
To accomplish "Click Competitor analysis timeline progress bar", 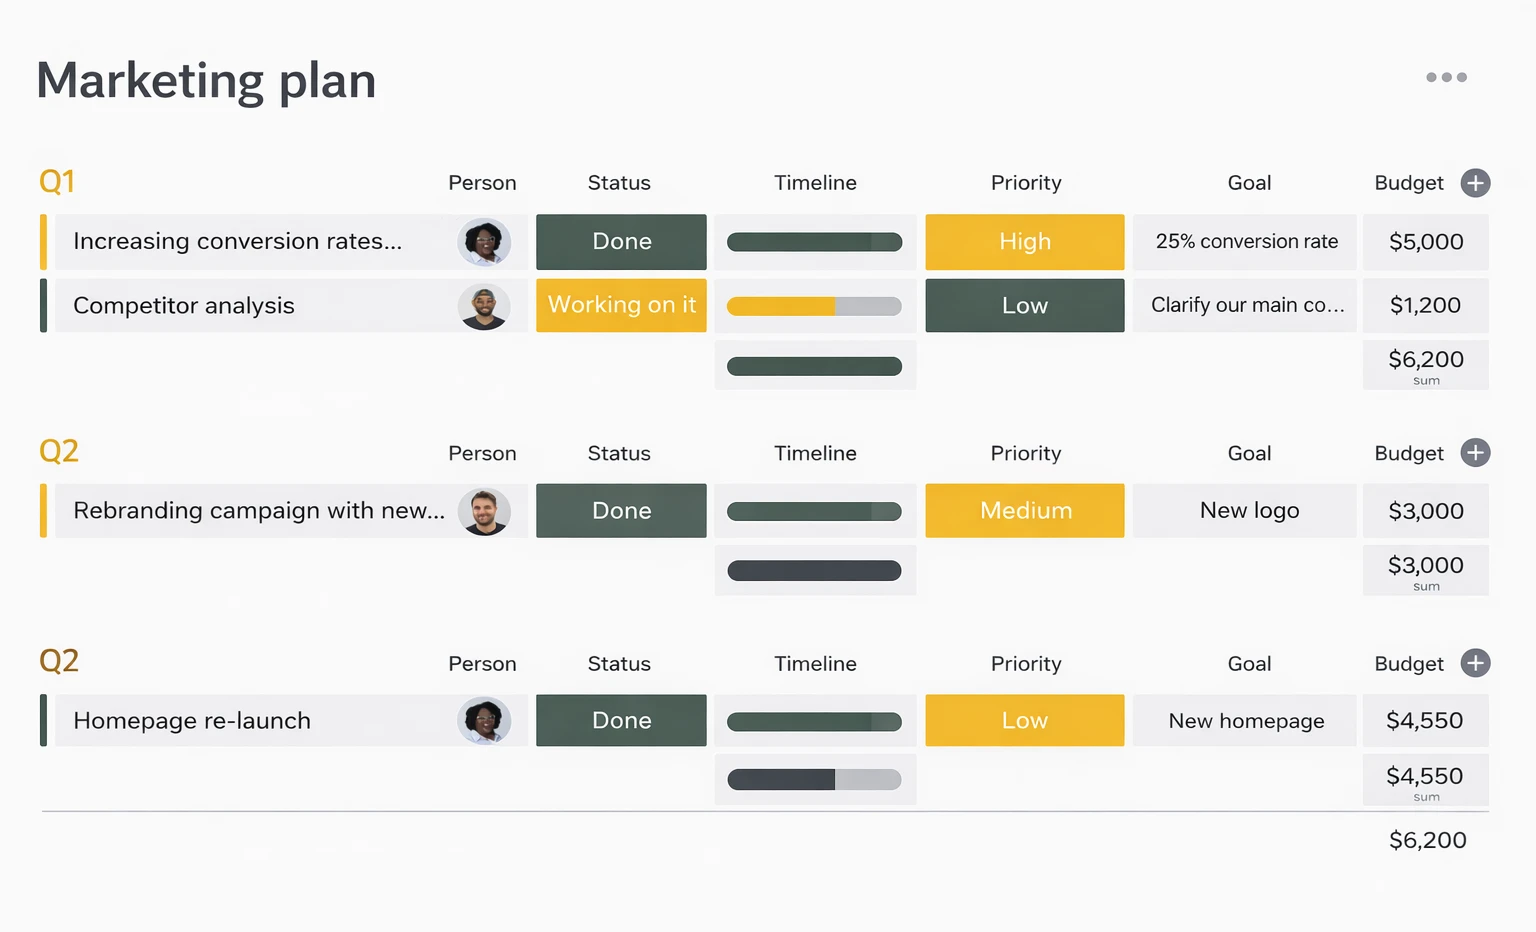I will pyautogui.click(x=814, y=306).
